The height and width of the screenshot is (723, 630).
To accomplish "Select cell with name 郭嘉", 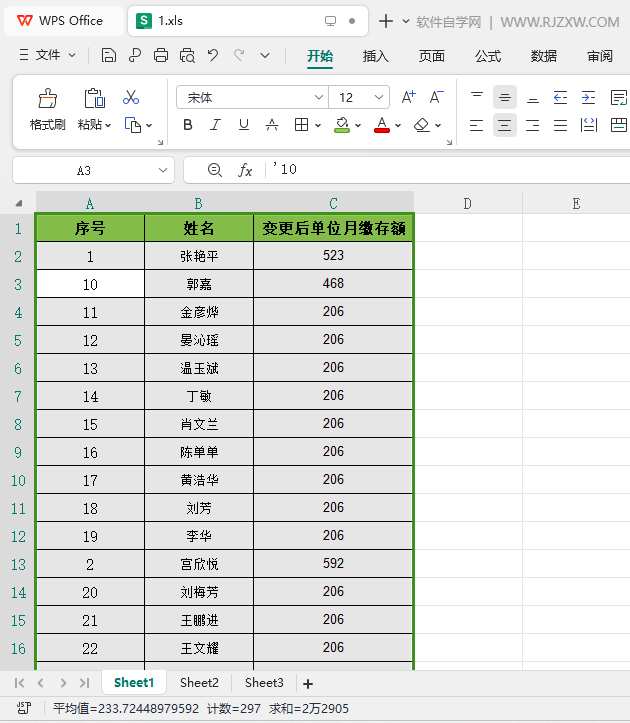I will [x=199, y=284].
